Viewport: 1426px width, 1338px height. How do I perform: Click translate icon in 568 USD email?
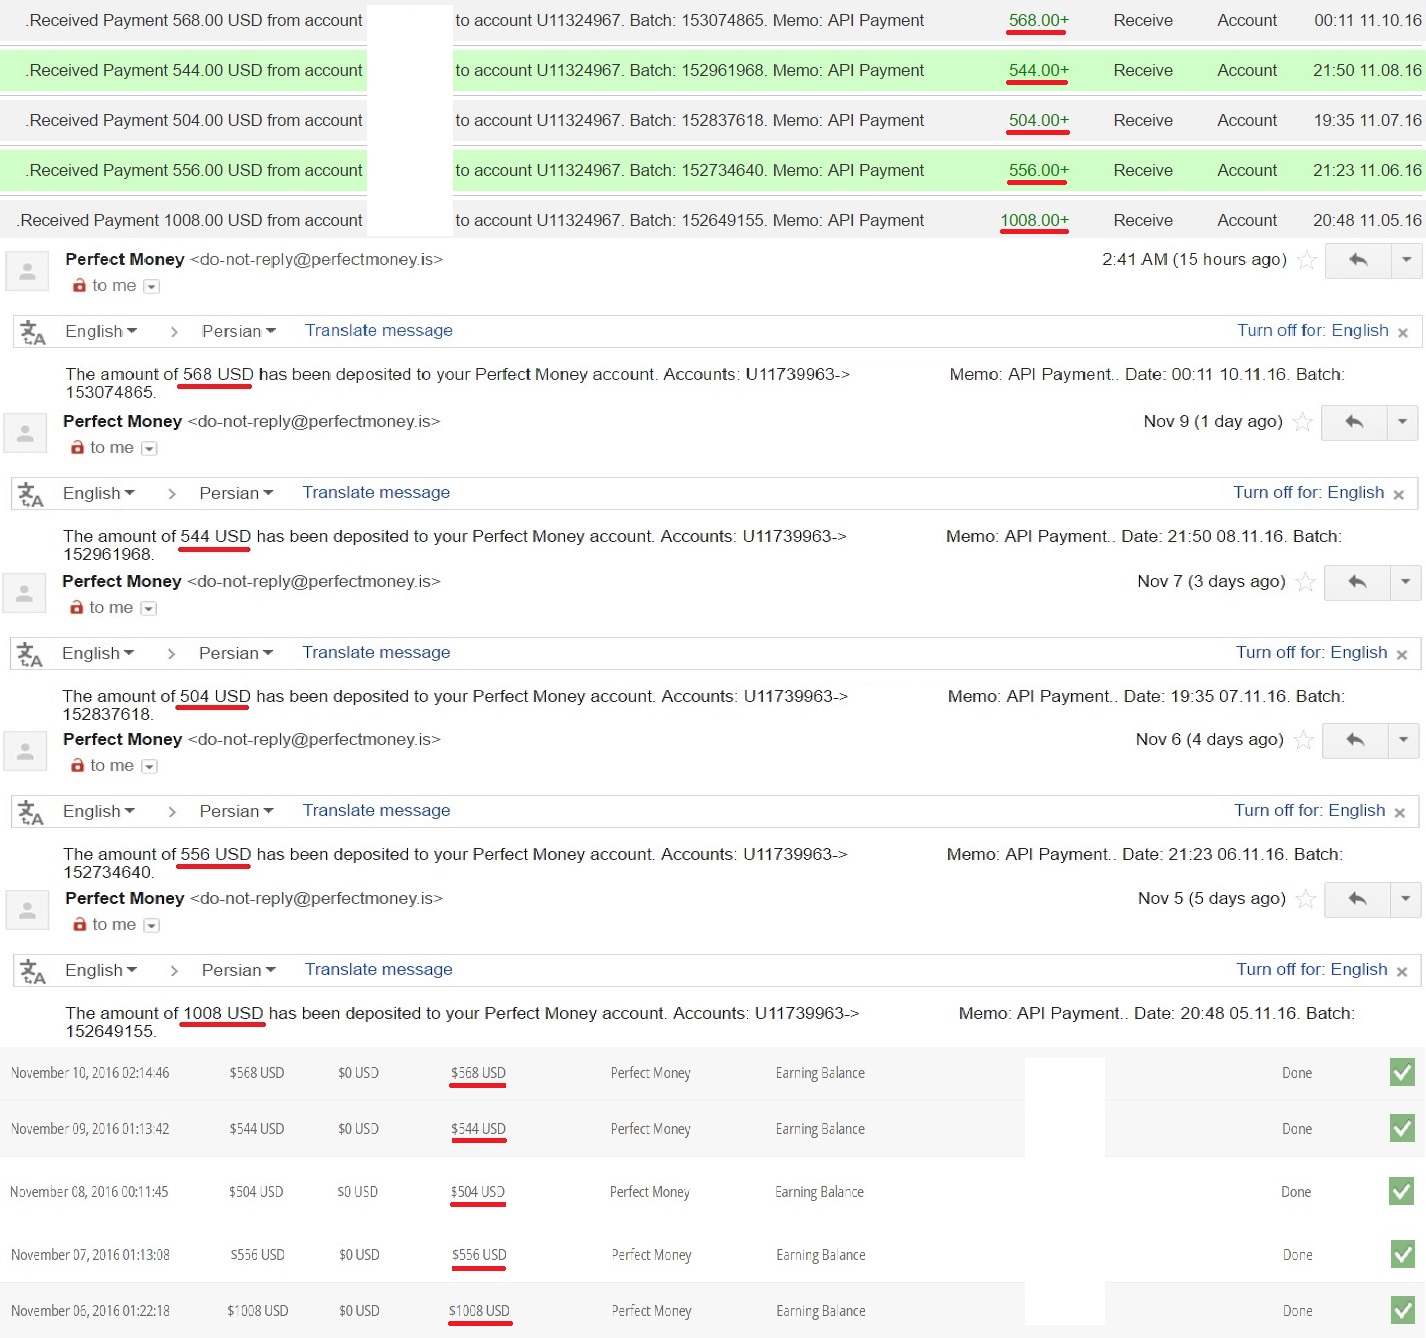[x=33, y=332]
